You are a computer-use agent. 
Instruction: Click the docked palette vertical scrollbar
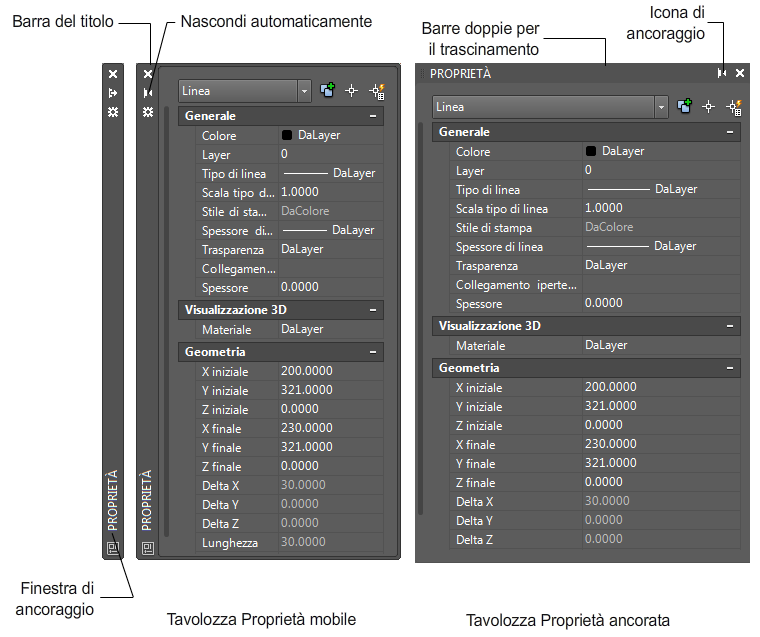[x=421, y=318]
